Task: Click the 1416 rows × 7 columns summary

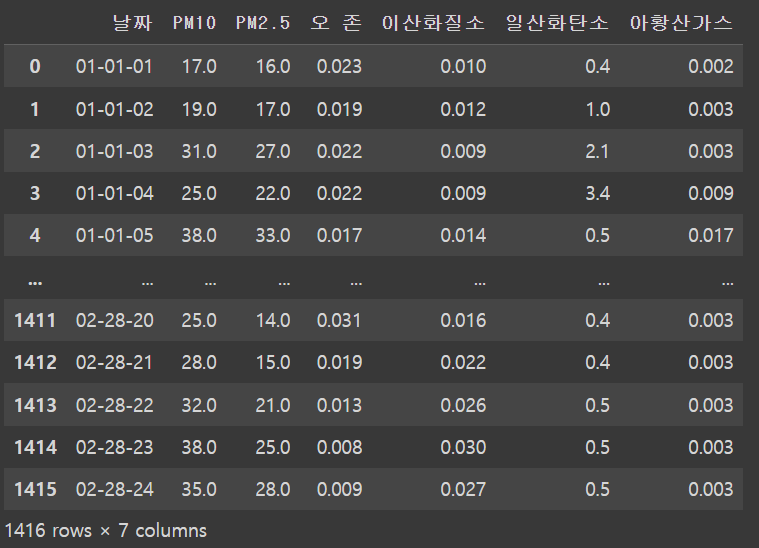Action: click(x=106, y=531)
